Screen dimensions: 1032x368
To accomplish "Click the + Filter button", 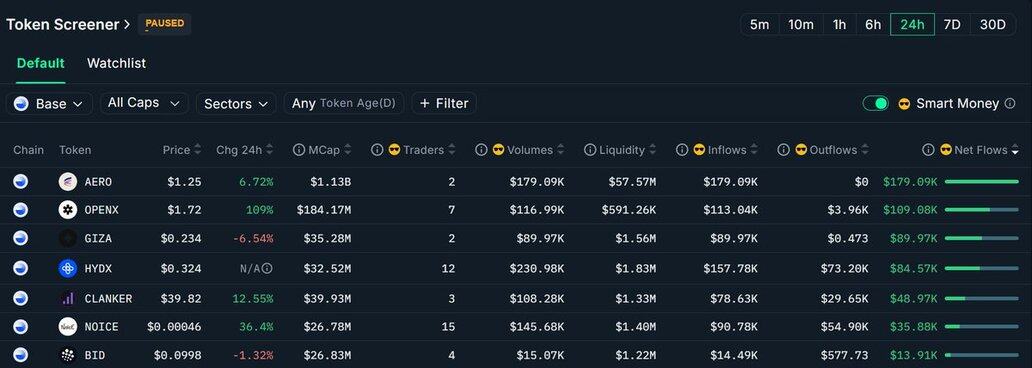I will coord(444,103).
